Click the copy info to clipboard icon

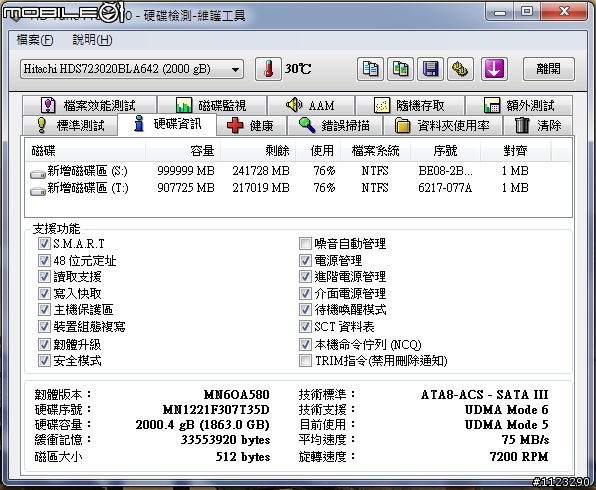pos(370,69)
